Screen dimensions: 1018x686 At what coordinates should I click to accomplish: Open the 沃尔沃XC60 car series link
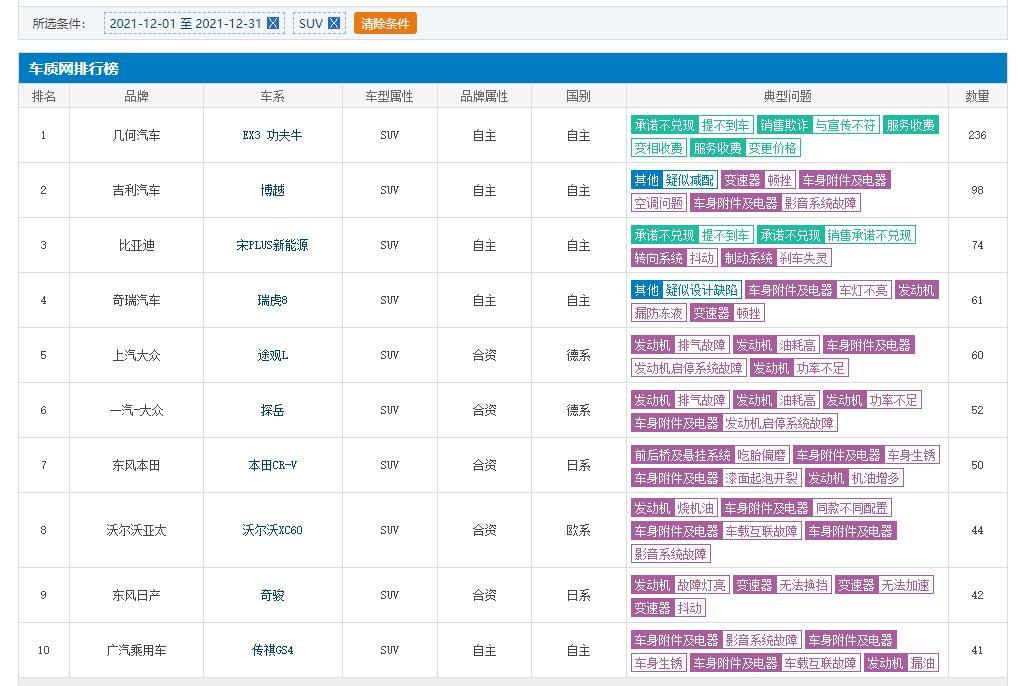click(272, 530)
